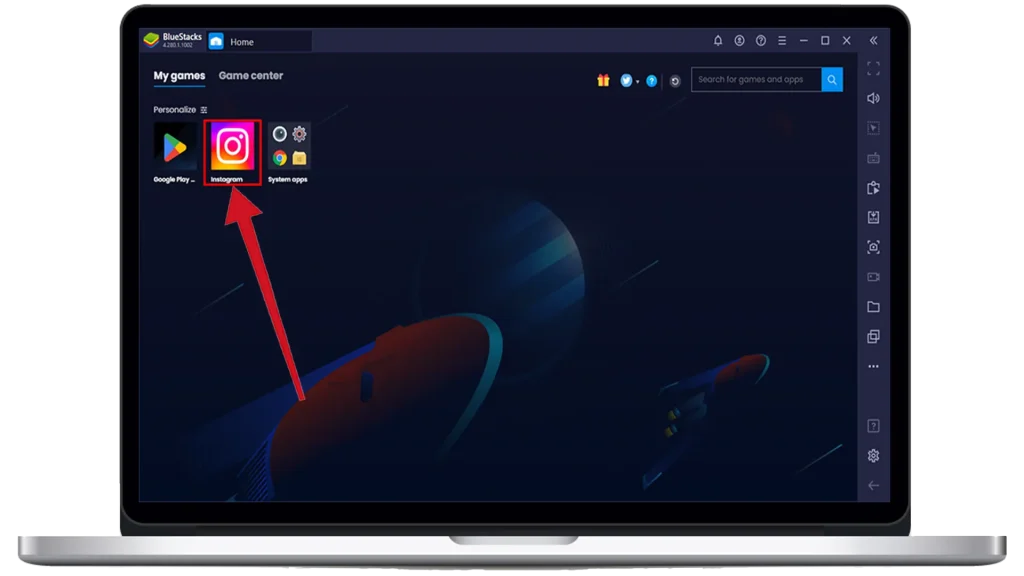Open the keyboard controls icon
Viewport: 1024px width, 576px height.
click(x=873, y=158)
